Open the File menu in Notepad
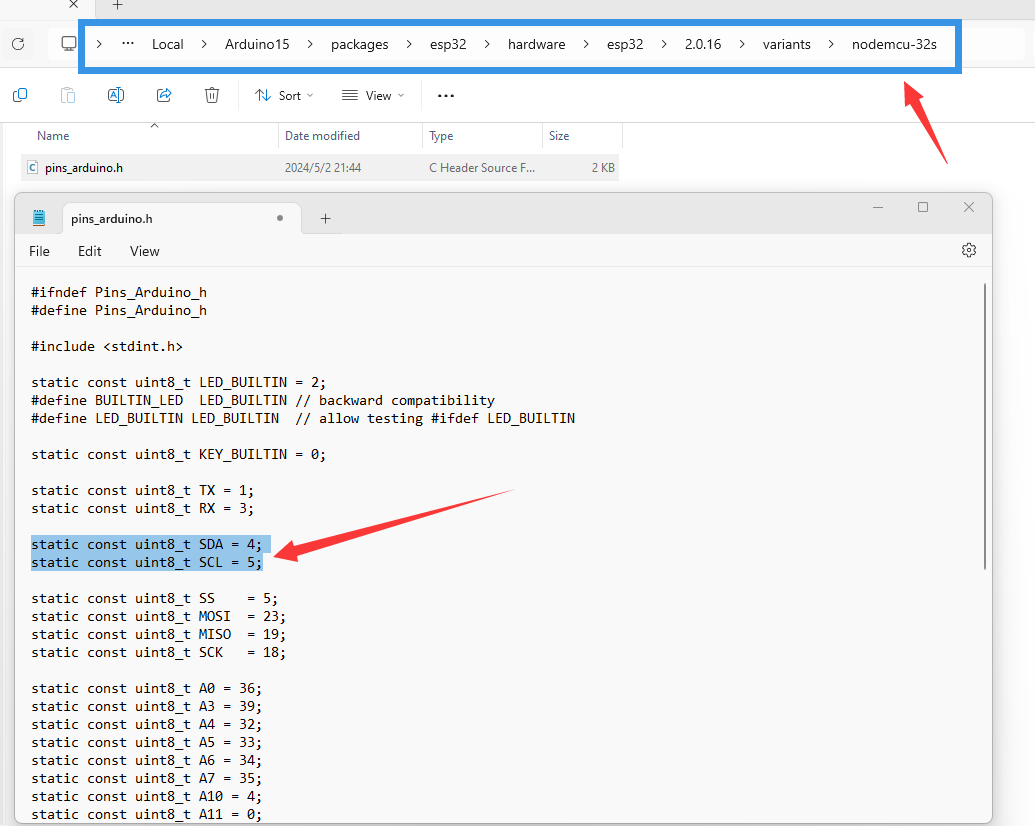The width and height of the screenshot is (1035, 826). (39, 251)
